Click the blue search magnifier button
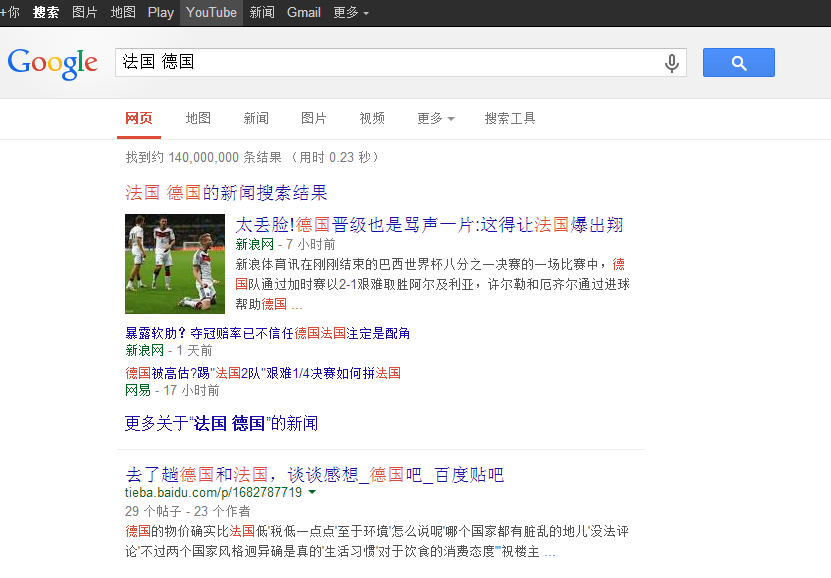 [738, 63]
